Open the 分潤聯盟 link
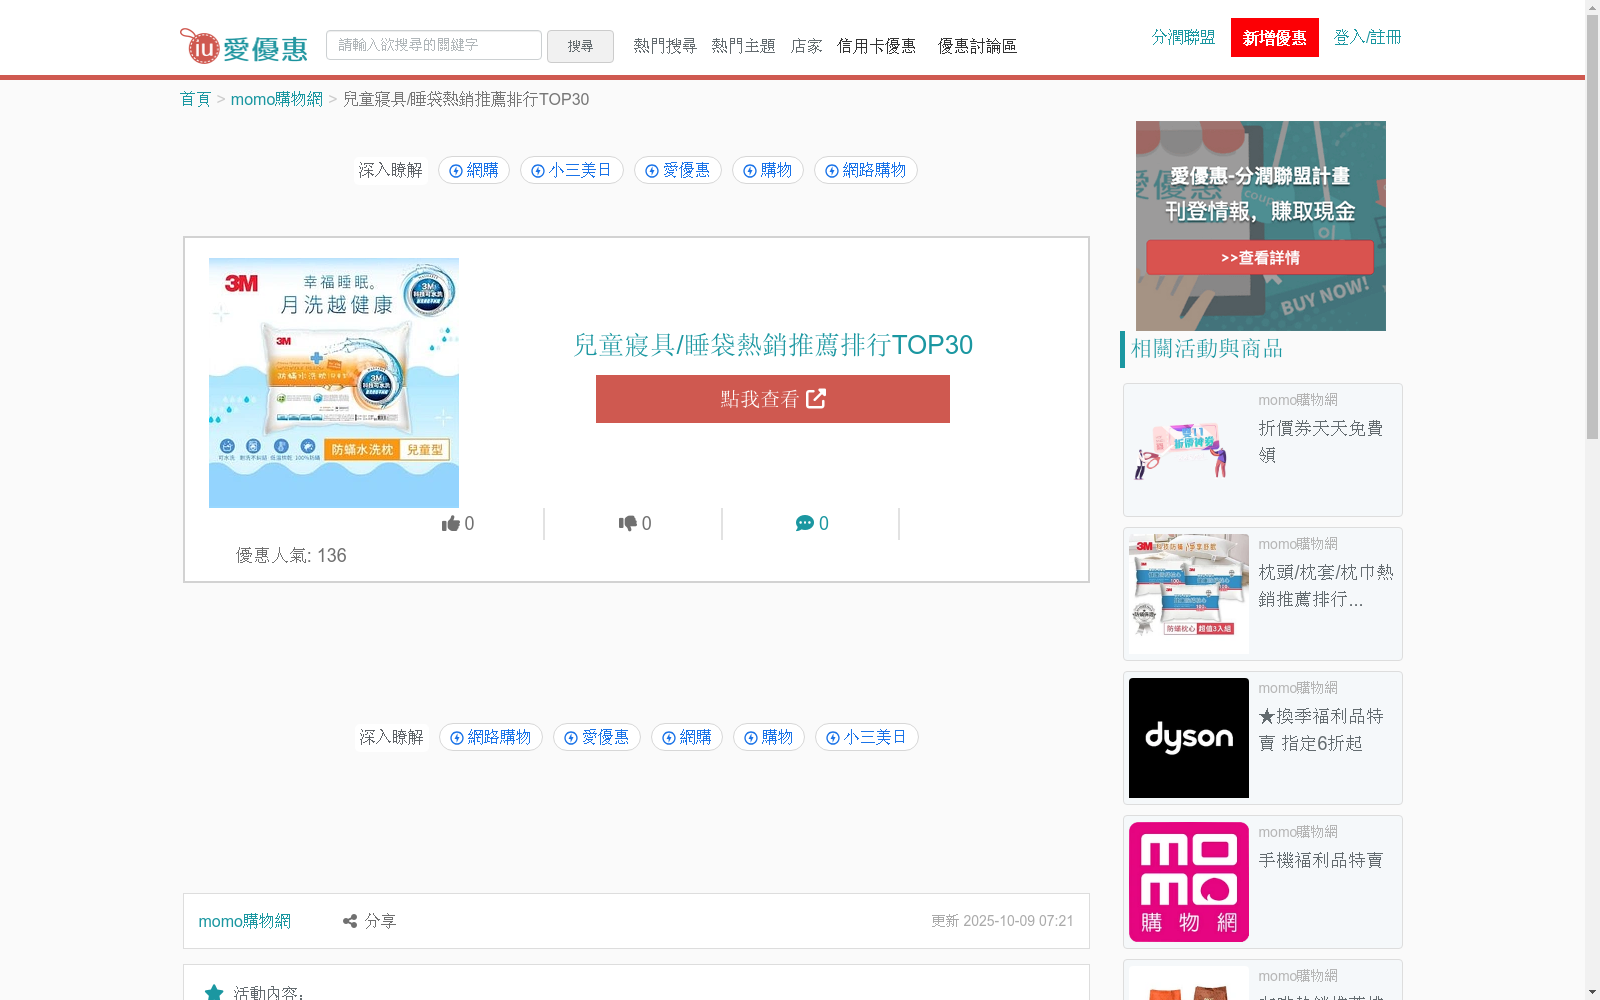 tap(1183, 37)
